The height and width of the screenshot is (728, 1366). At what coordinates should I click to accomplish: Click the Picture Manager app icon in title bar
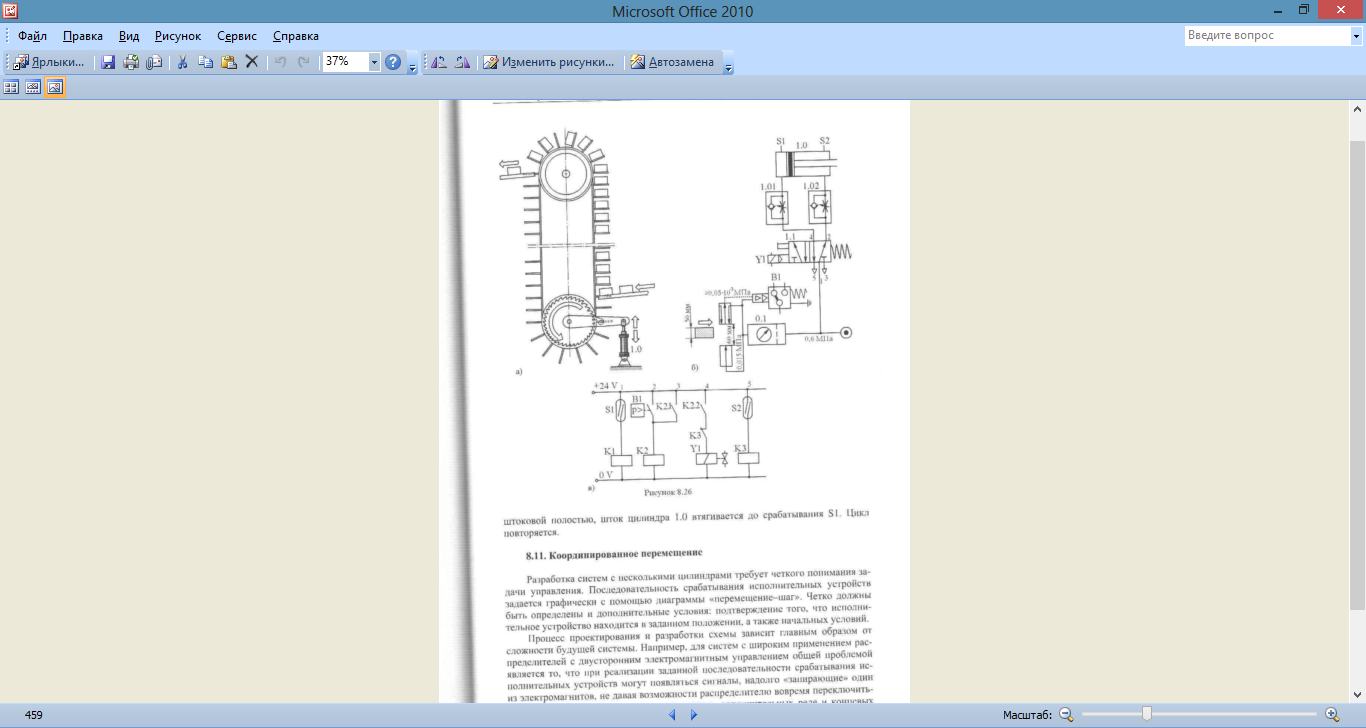(11, 11)
